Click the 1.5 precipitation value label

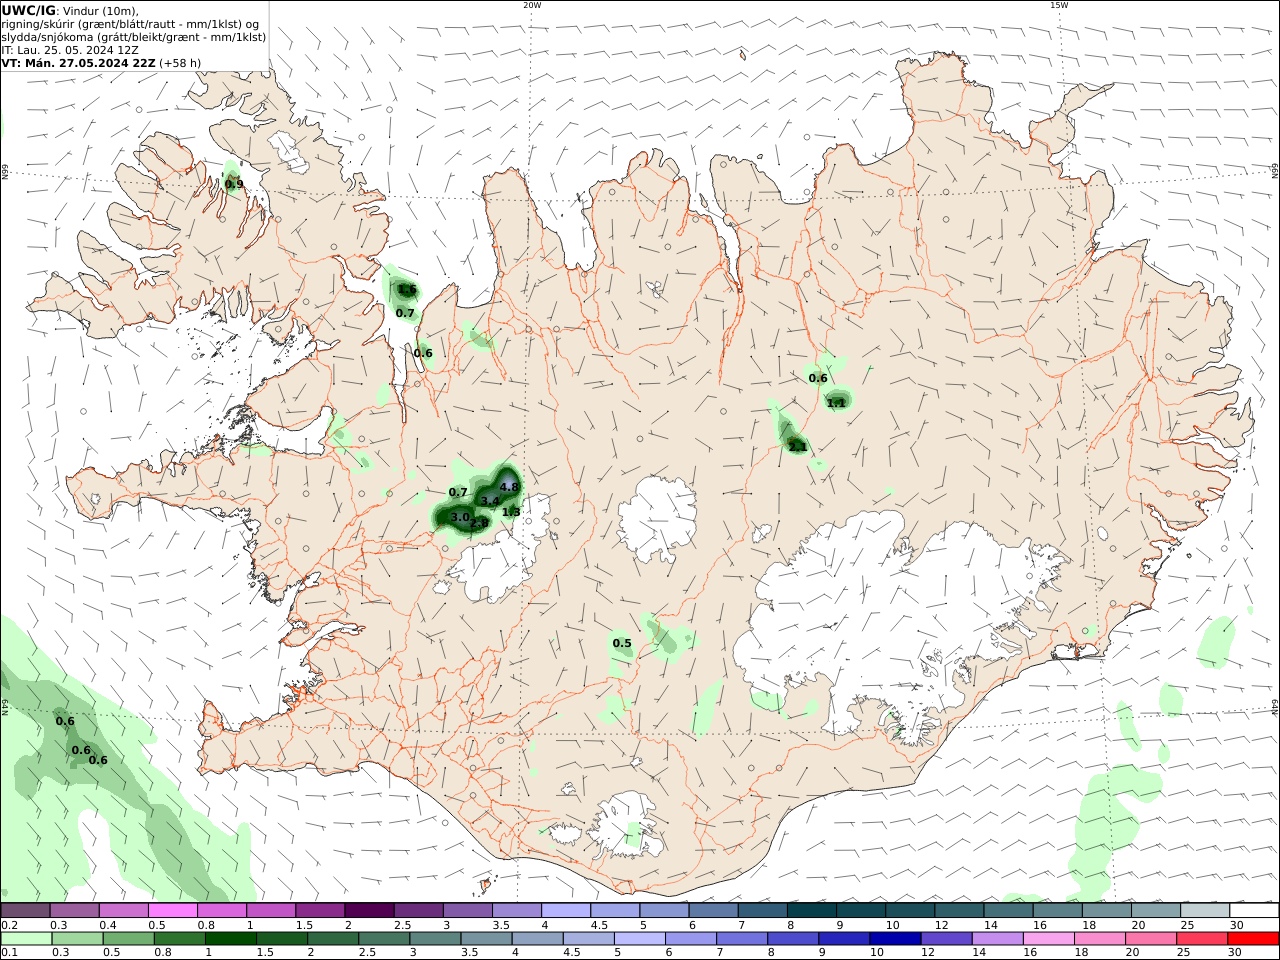[407, 290]
